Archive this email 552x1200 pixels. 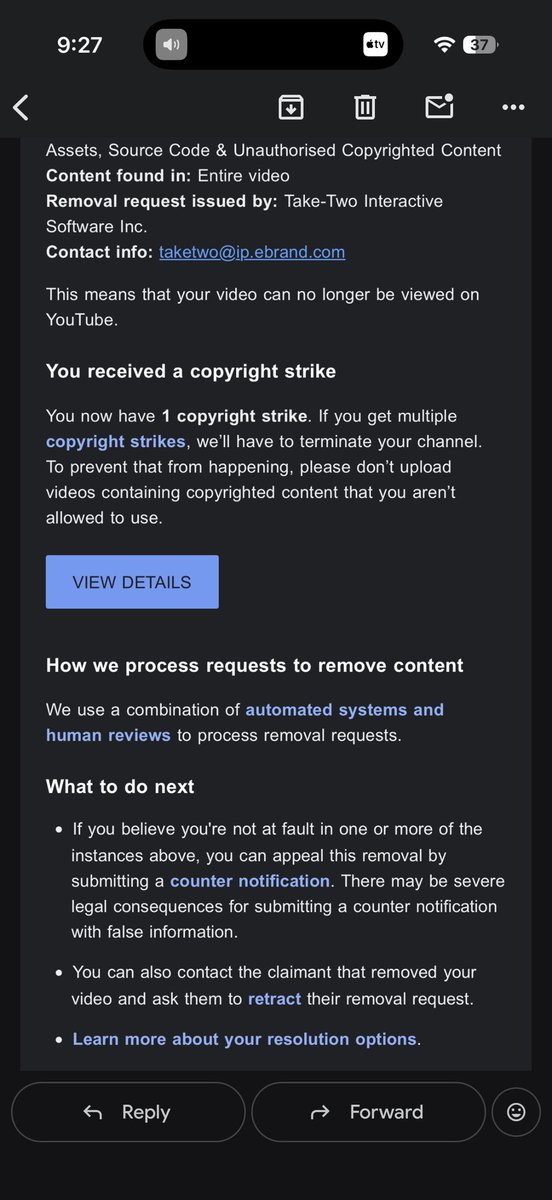tap(290, 106)
